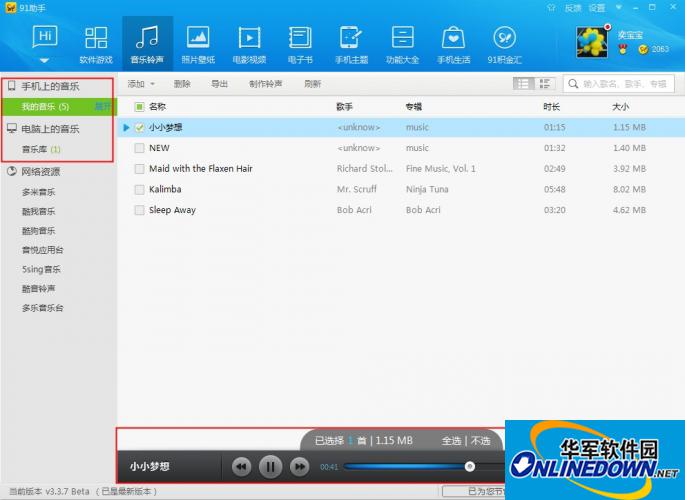685x500 pixels.
Task: Open the 软件游戏 apps section icon
Action: coord(96,42)
